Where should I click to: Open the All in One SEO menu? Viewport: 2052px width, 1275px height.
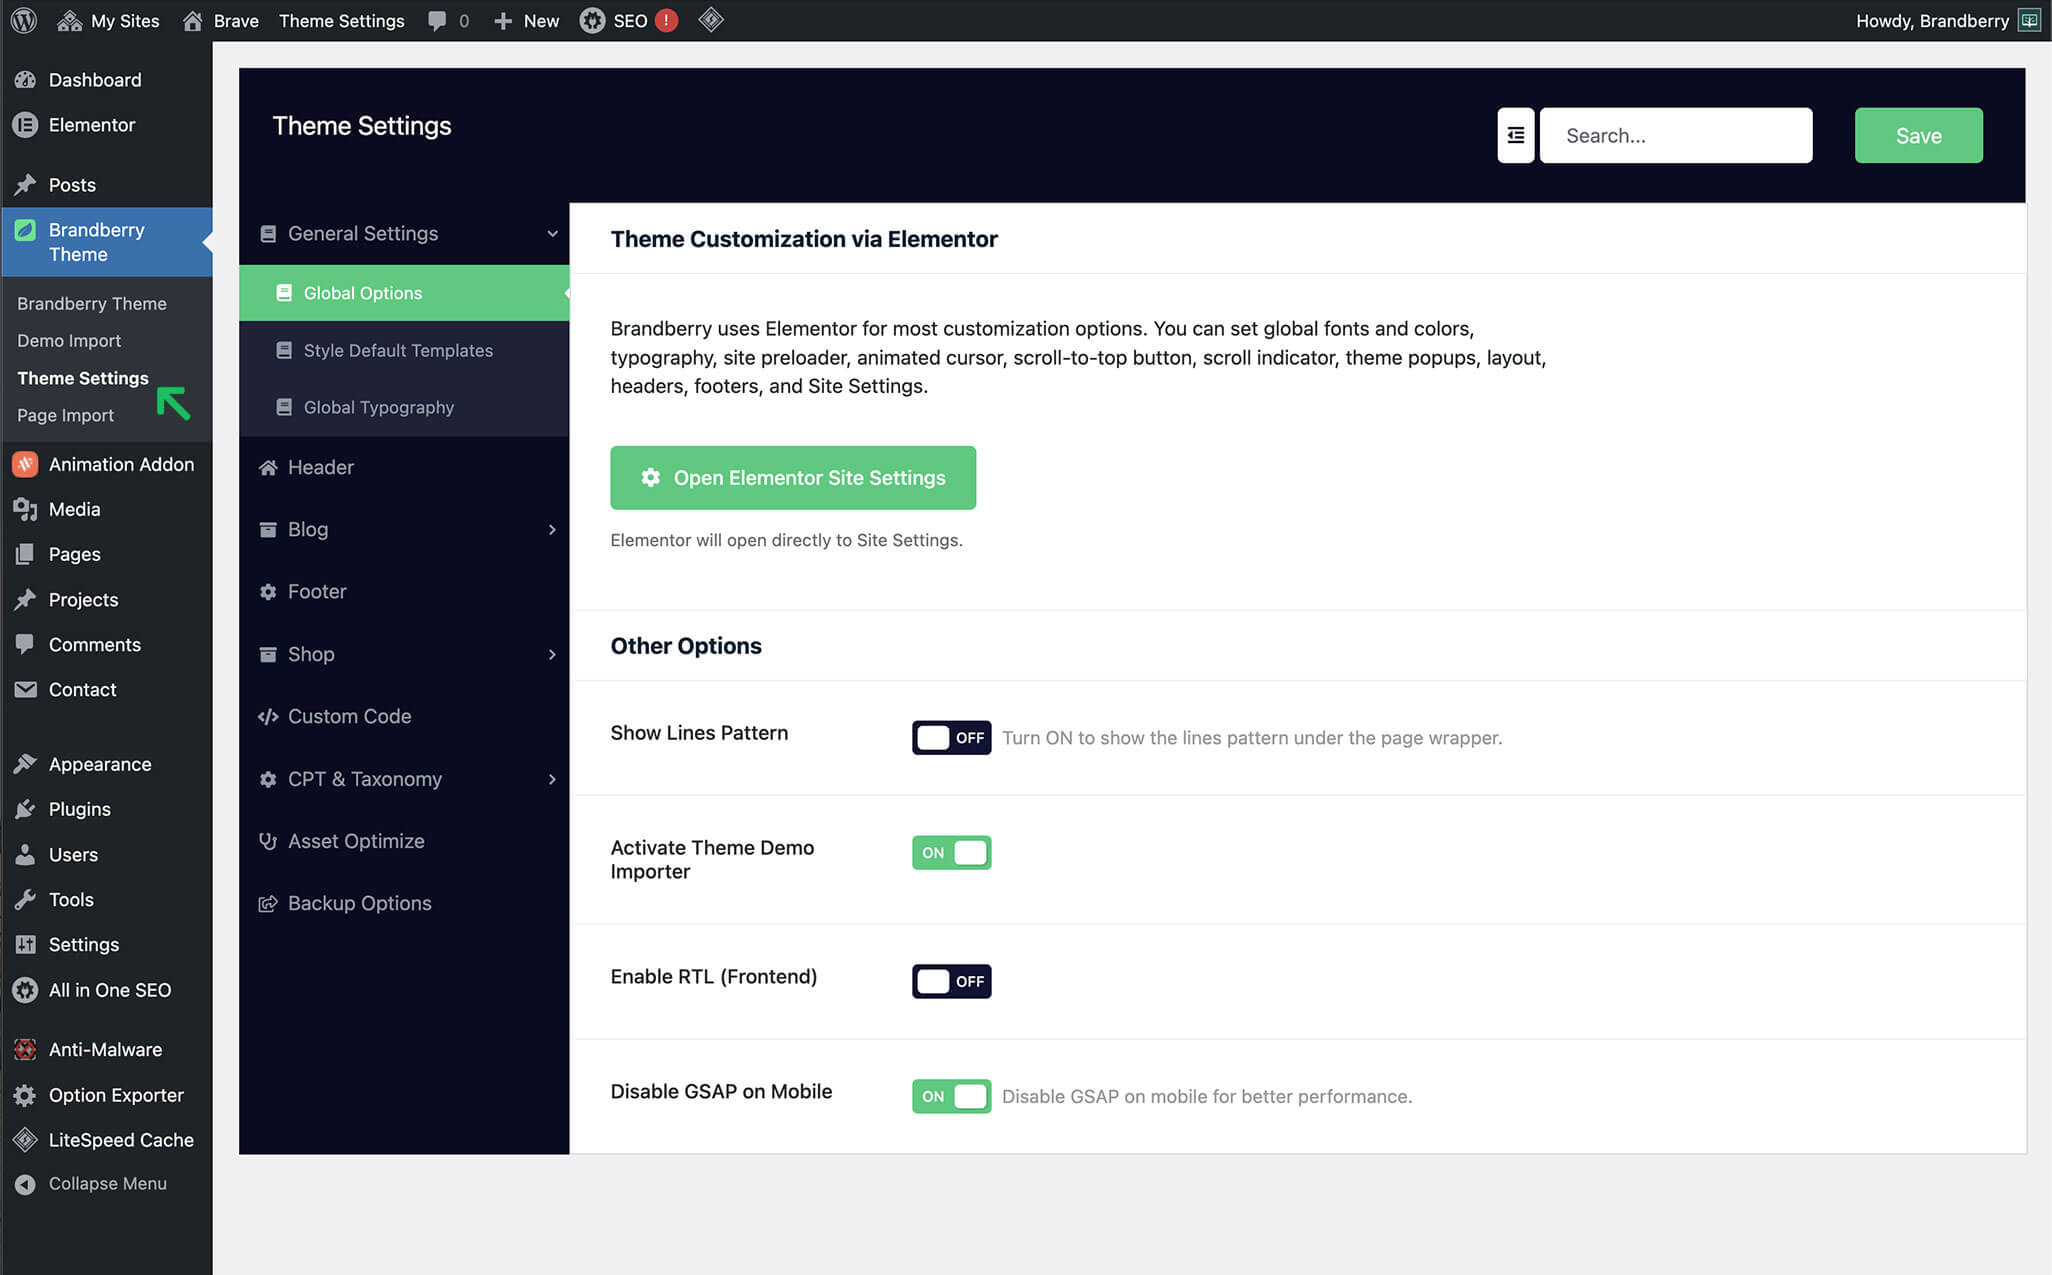tap(109, 990)
